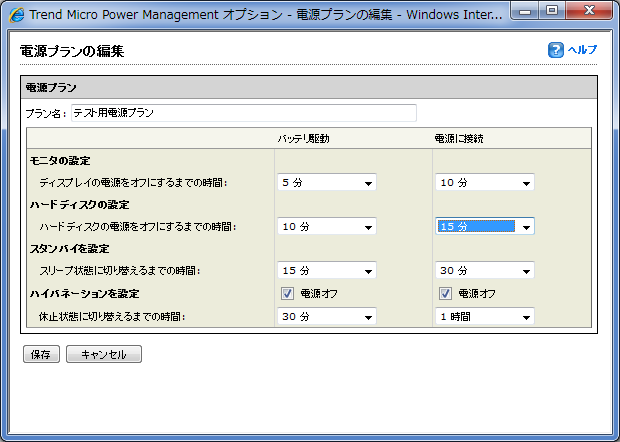
Task: Open the ヘルプ link
Action: [582, 50]
